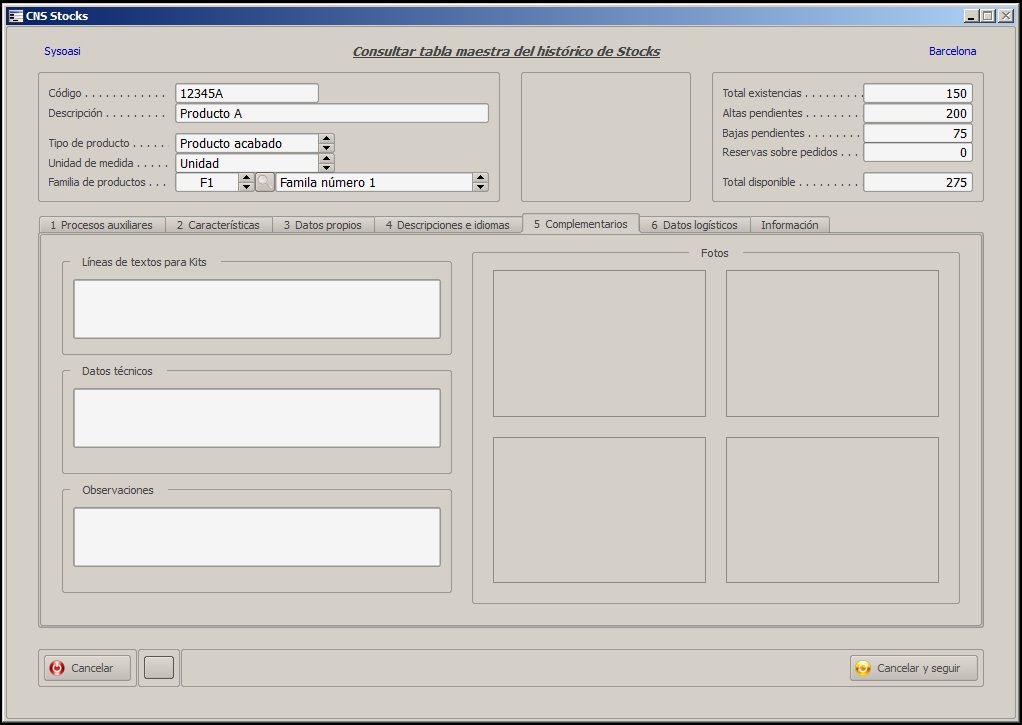Select the lower-right photo box in Fotos
Screen dimensions: 1022x725
(x=832, y=510)
